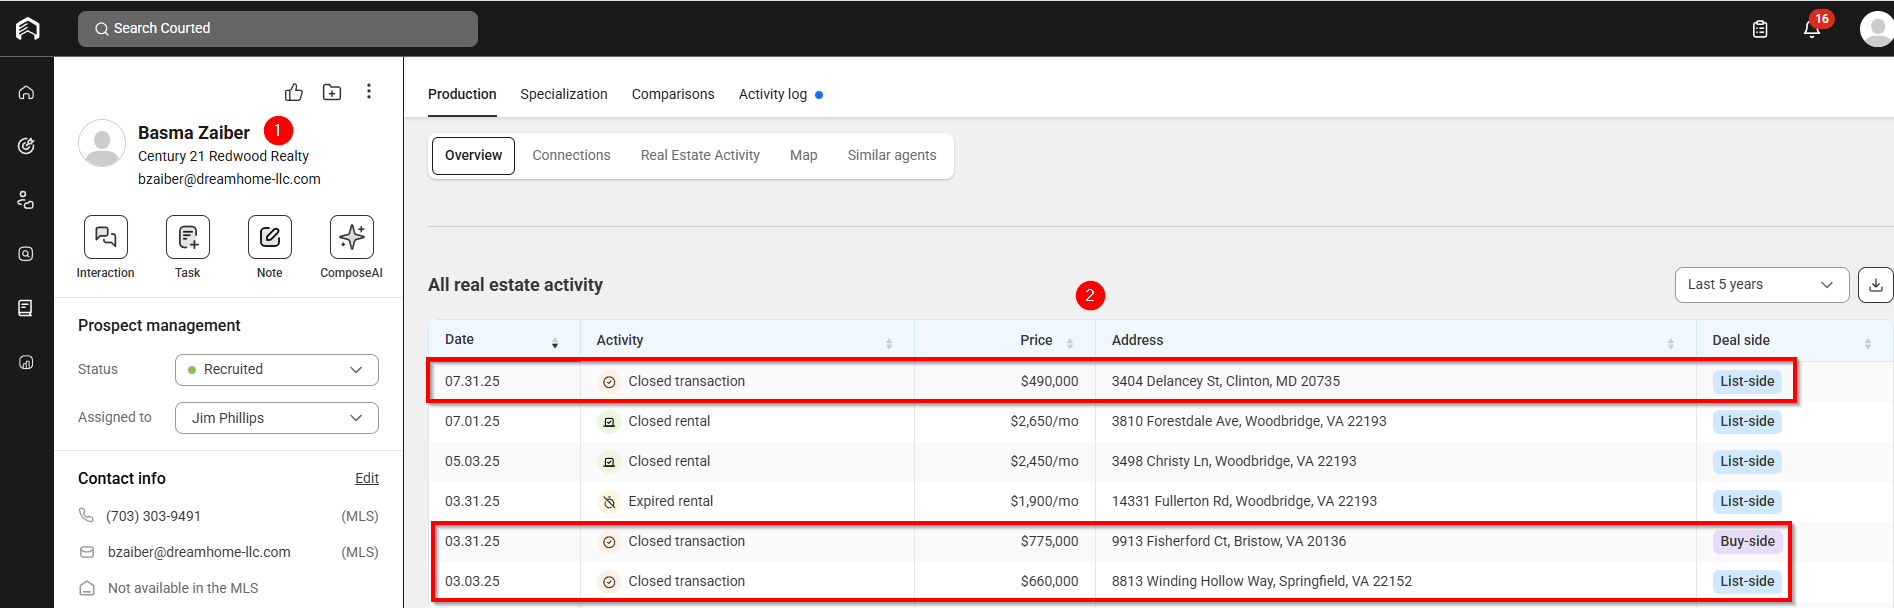This screenshot has width=1894, height=608.
Task: Click the email envelope icon in Contact info
Action: coord(87,552)
